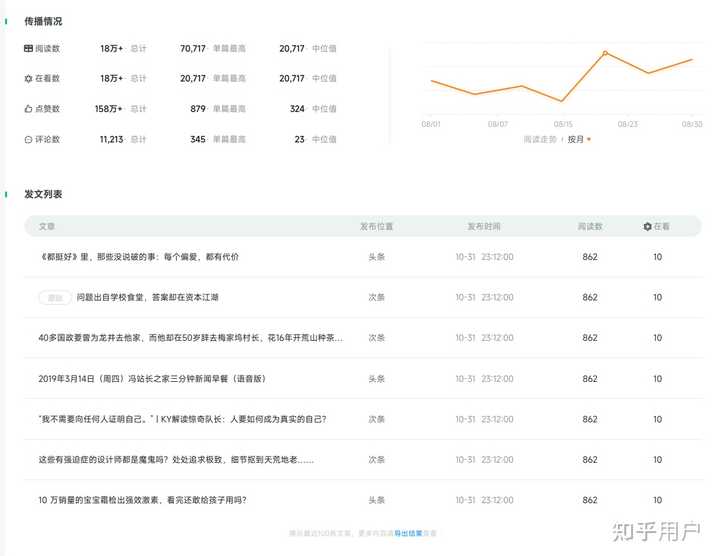The image size is (720, 556).
Task: Open the 按月 period dropdown under chart
Action: 579,139
